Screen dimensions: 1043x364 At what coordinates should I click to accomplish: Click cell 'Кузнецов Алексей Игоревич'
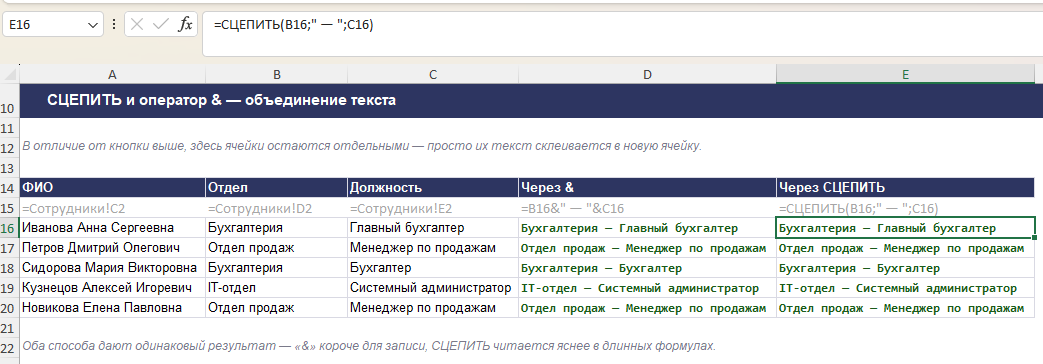(x=112, y=288)
